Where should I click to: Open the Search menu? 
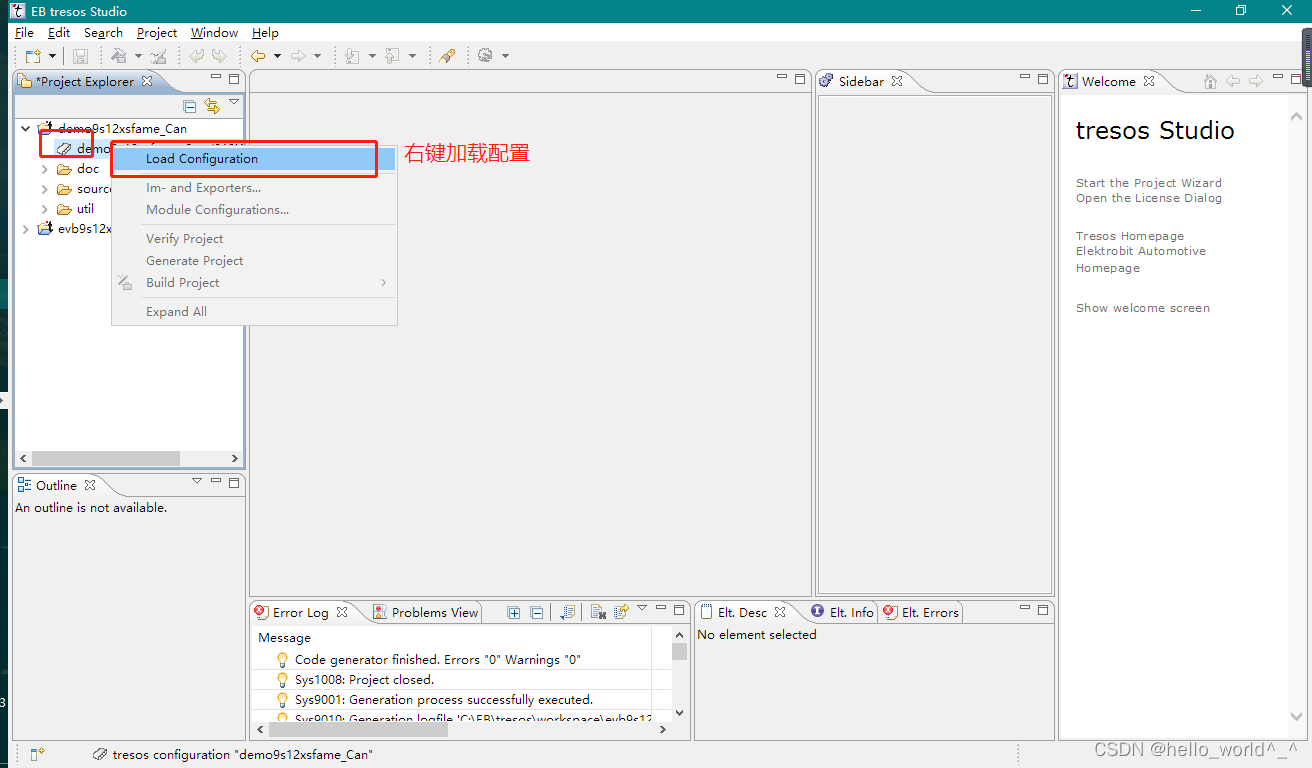point(103,33)
